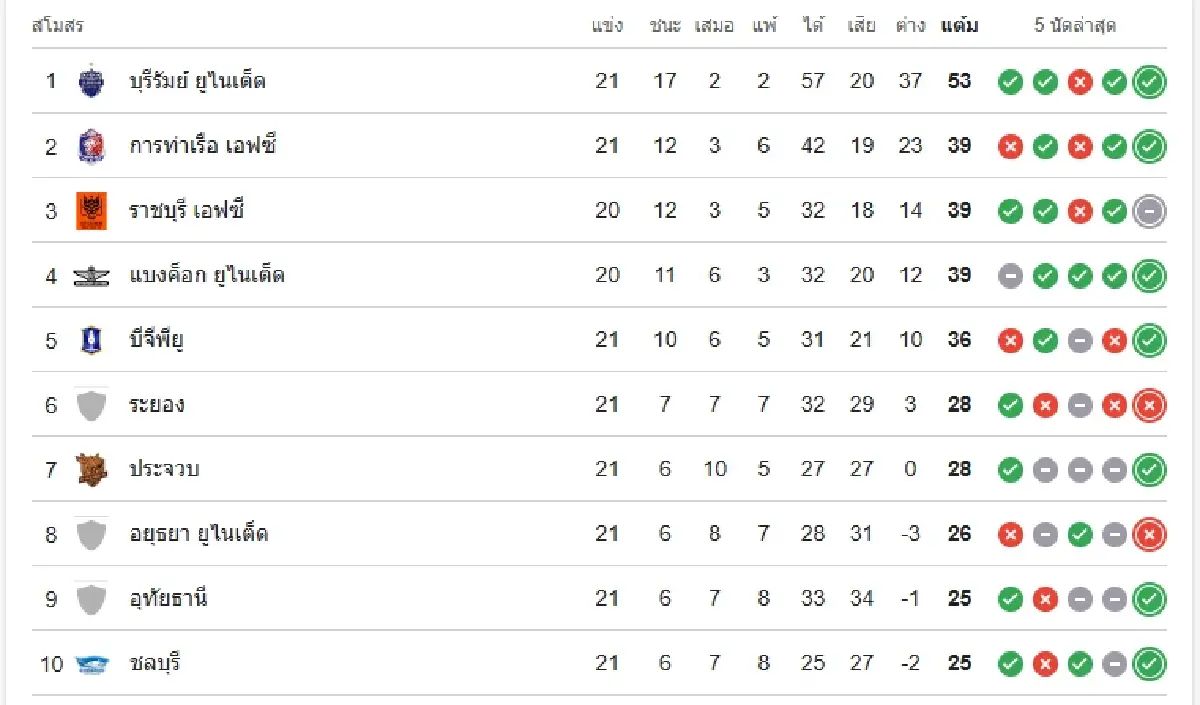Click the grey draw icon in Bangkok United's row
The width and height of the screenshot is (1200, 705).
1011,276
